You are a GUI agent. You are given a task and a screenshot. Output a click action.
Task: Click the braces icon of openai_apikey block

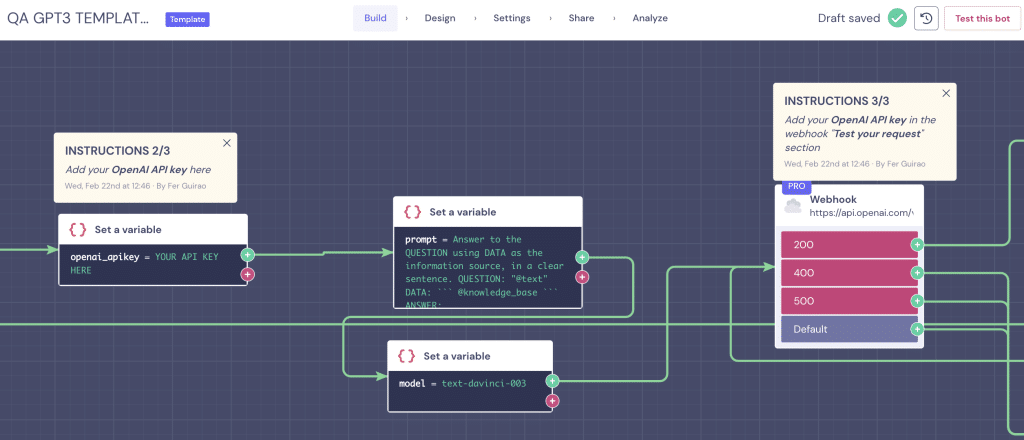78,229
